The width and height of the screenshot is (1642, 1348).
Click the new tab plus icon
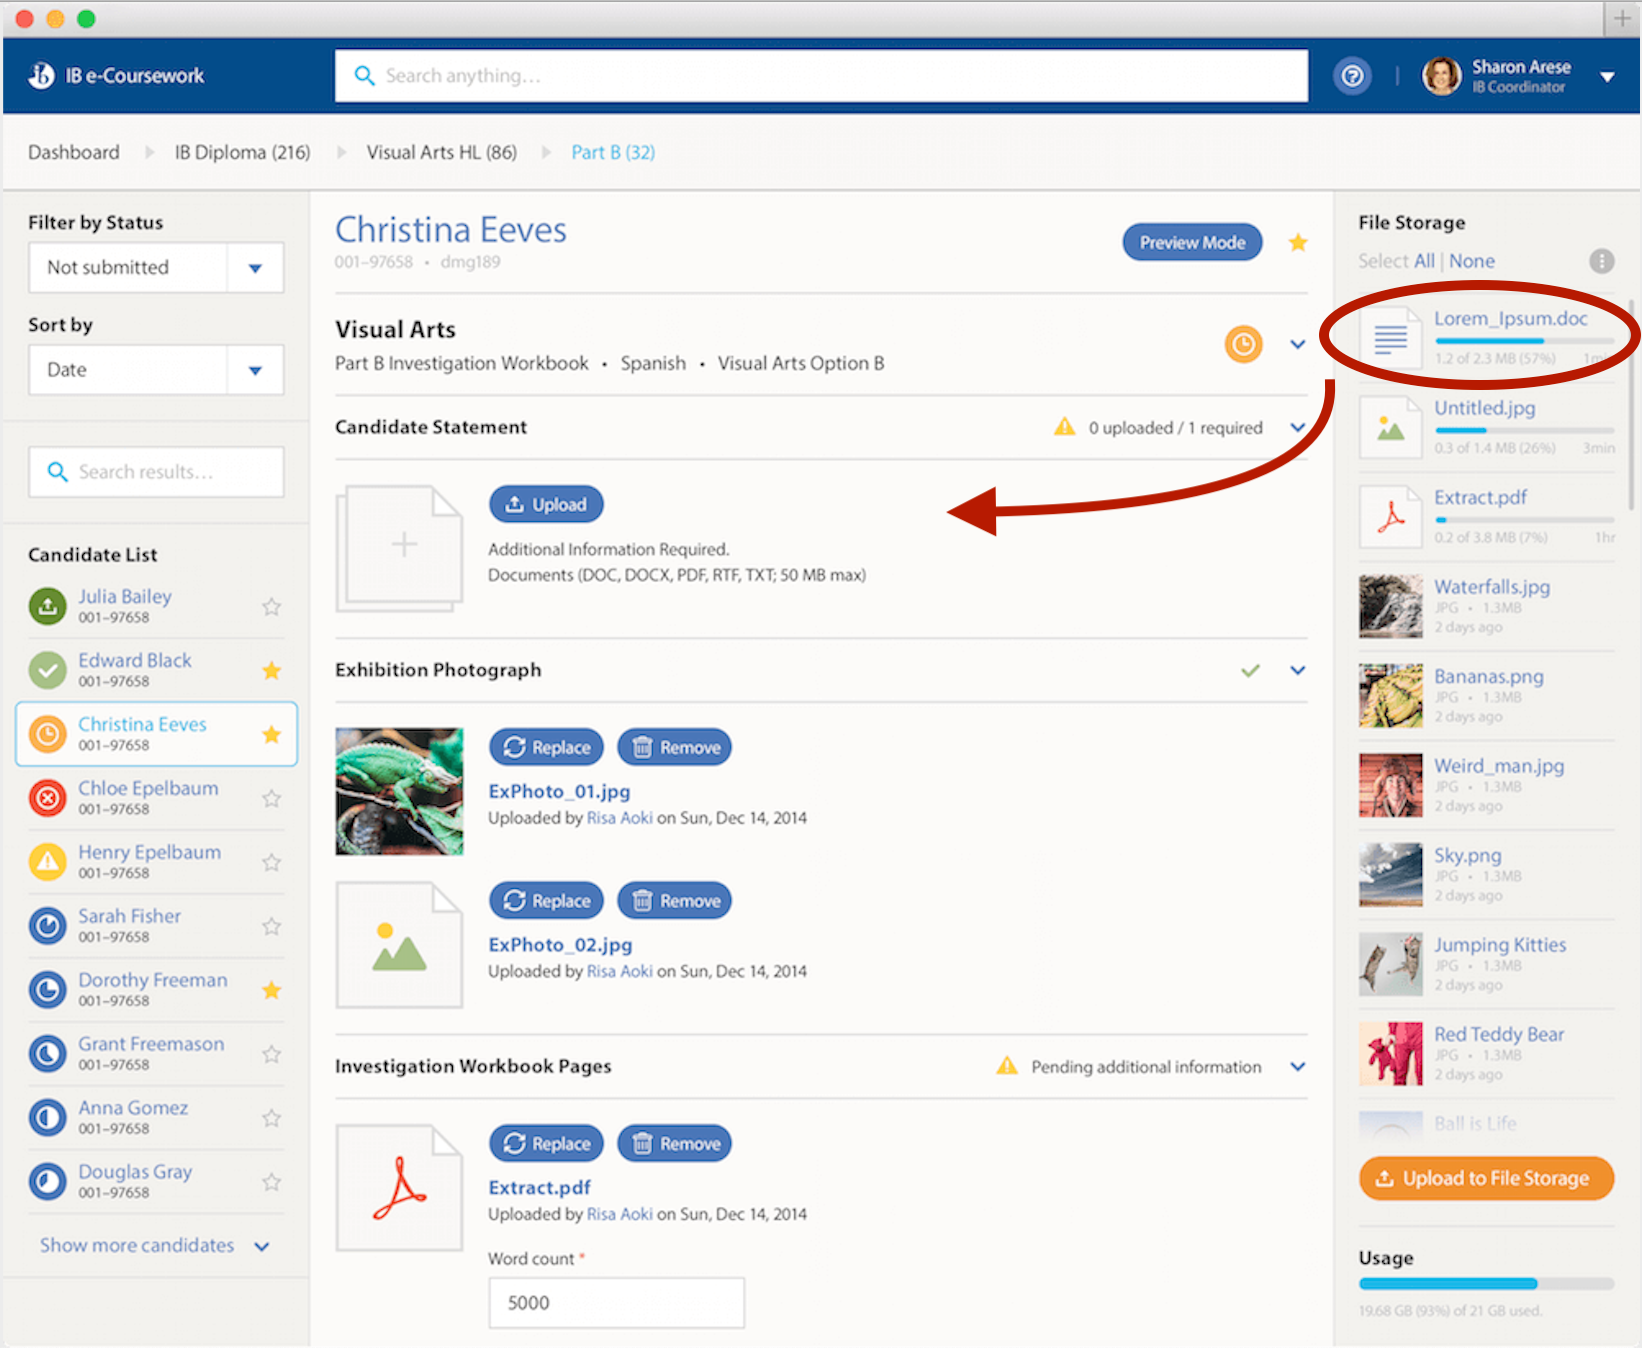pyautogui.click(x=1622, y=18)
